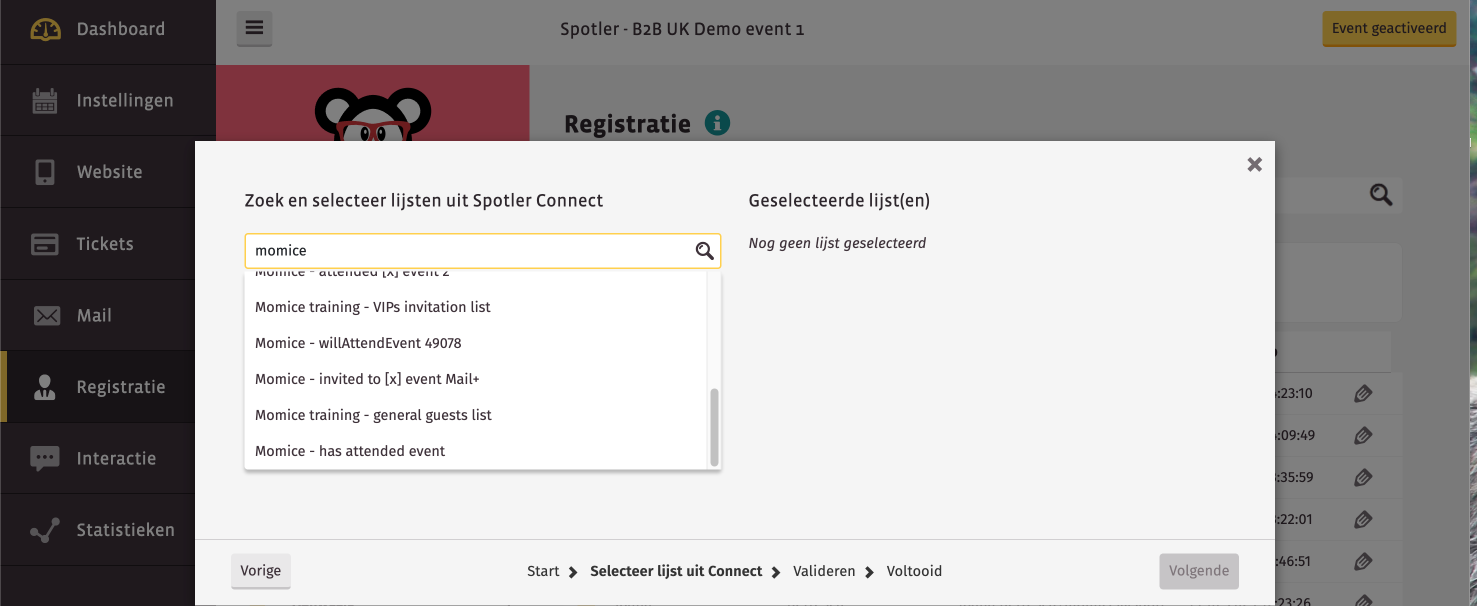Close the dialog with the X button
Viewport: 1477px width, 606px height.
coord(1254,165)
